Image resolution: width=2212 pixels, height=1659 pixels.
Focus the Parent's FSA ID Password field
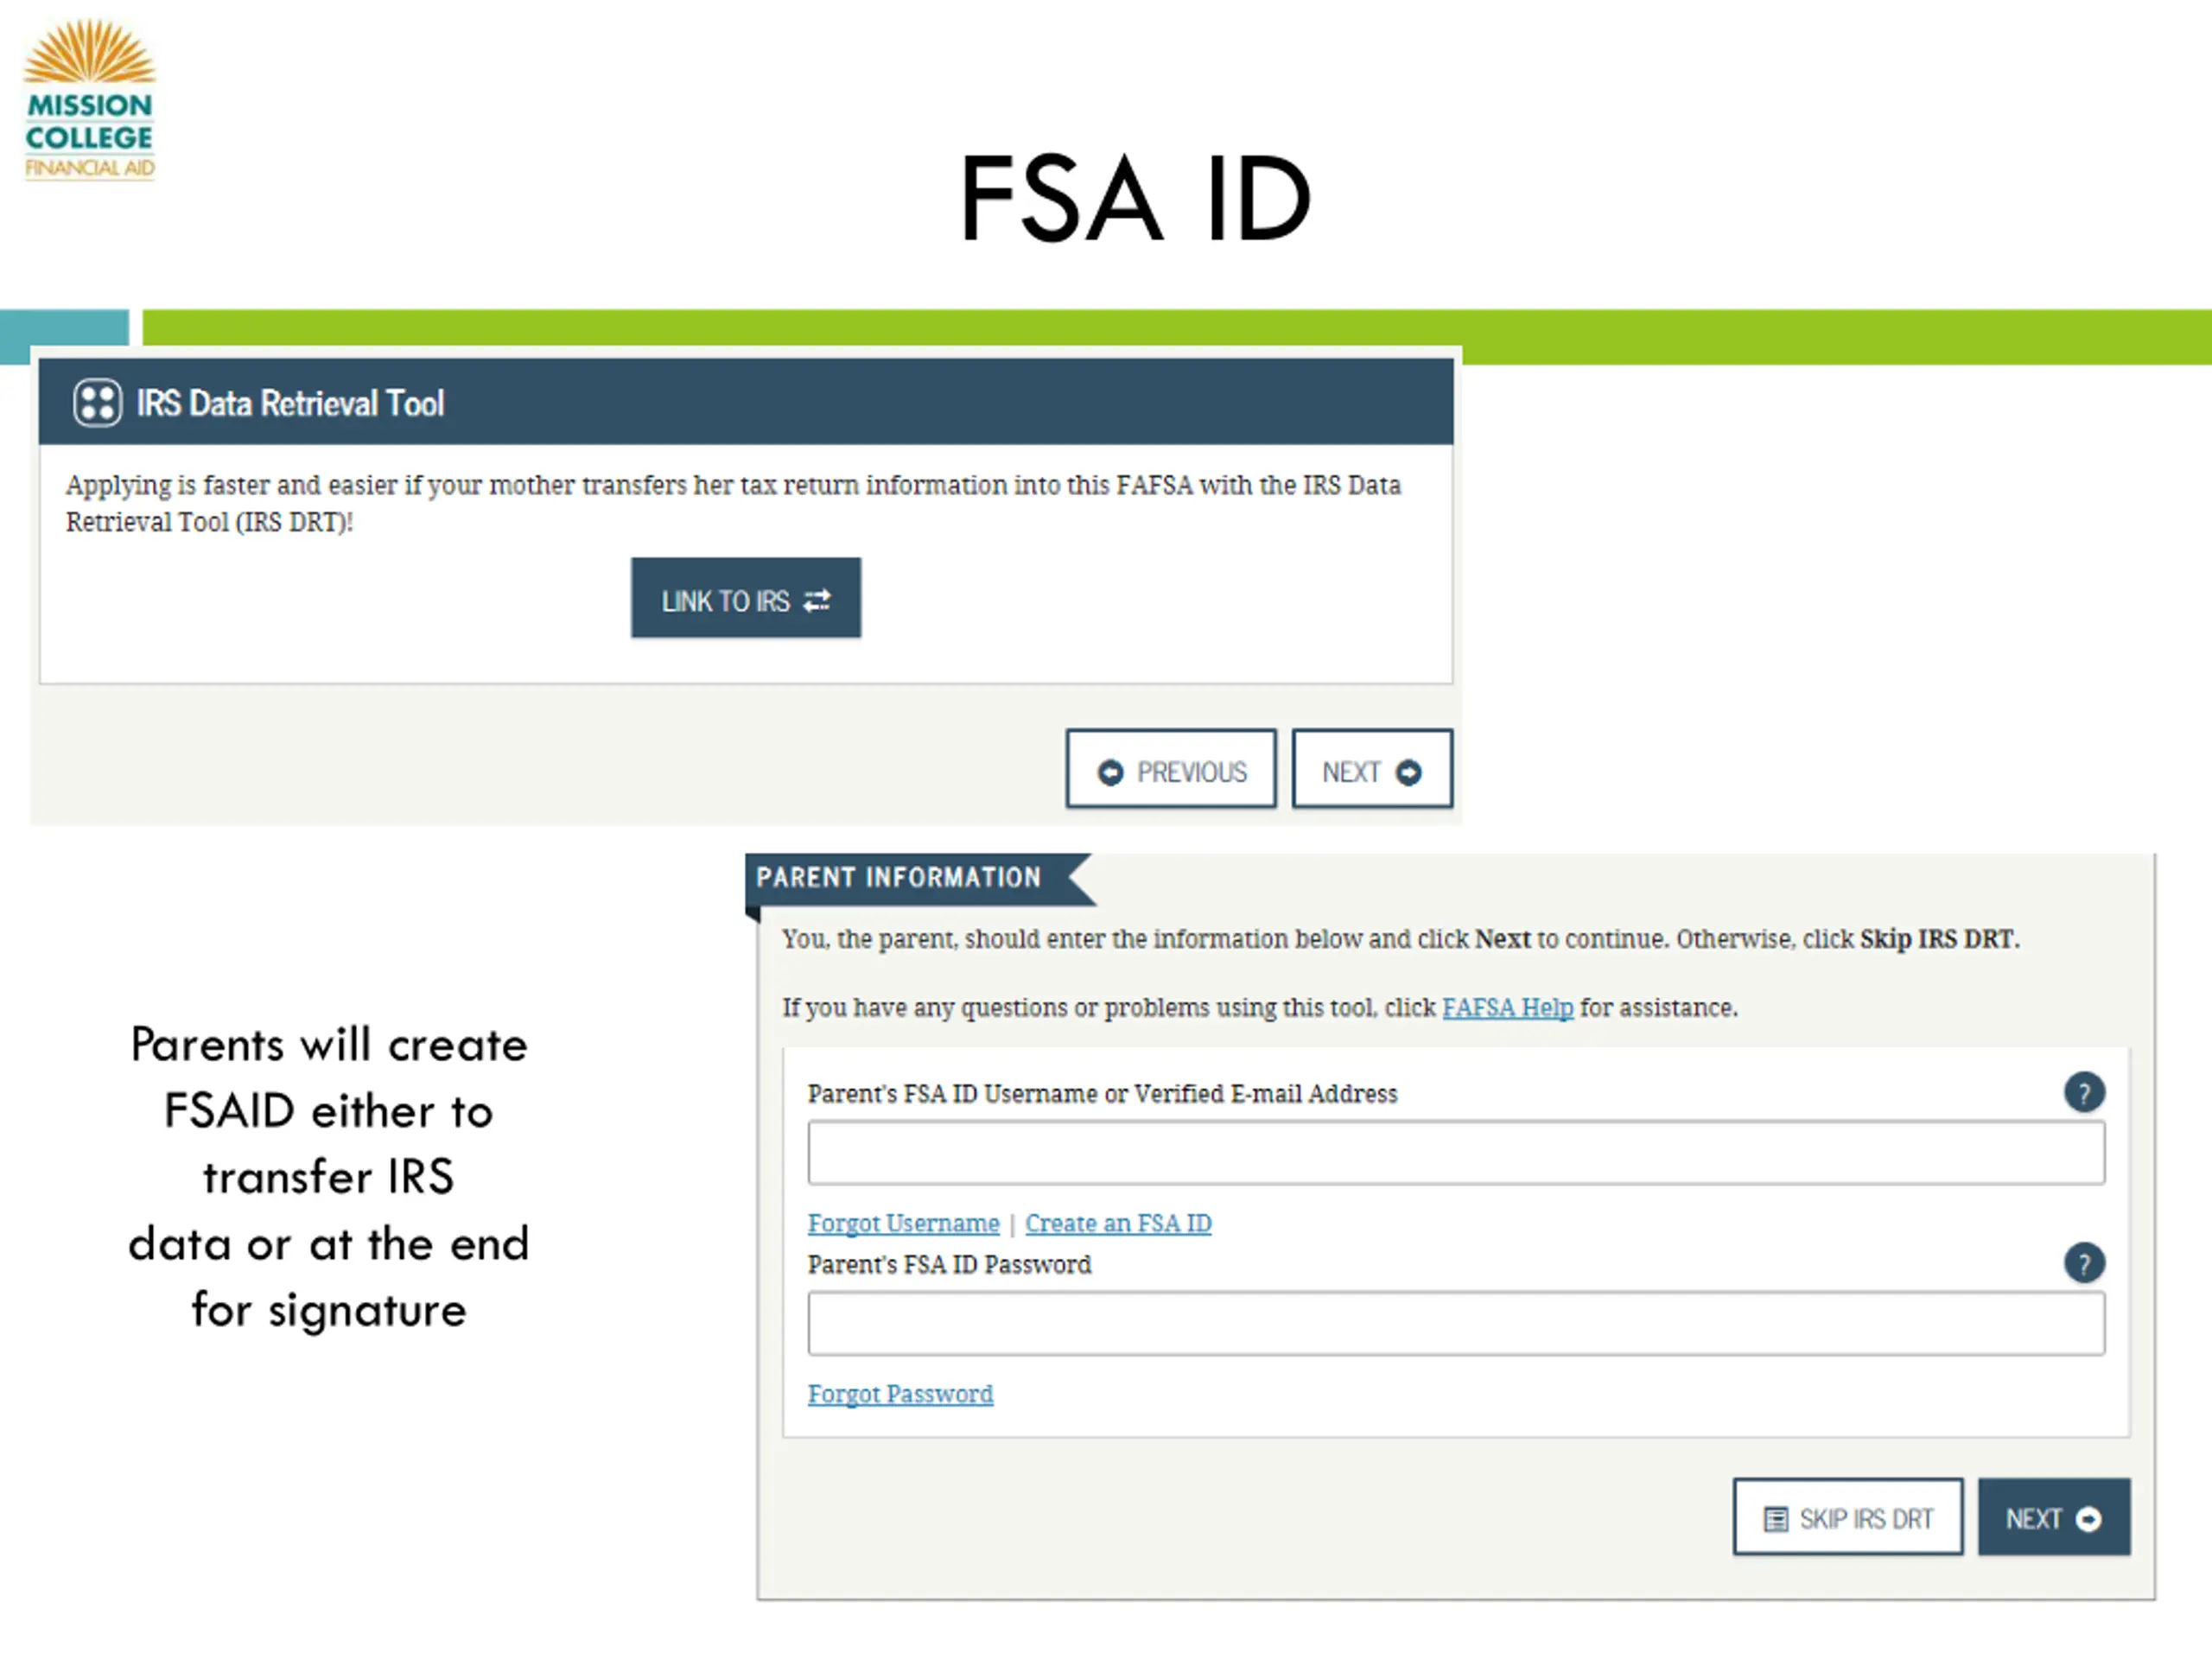(x=1455, y=1324)
